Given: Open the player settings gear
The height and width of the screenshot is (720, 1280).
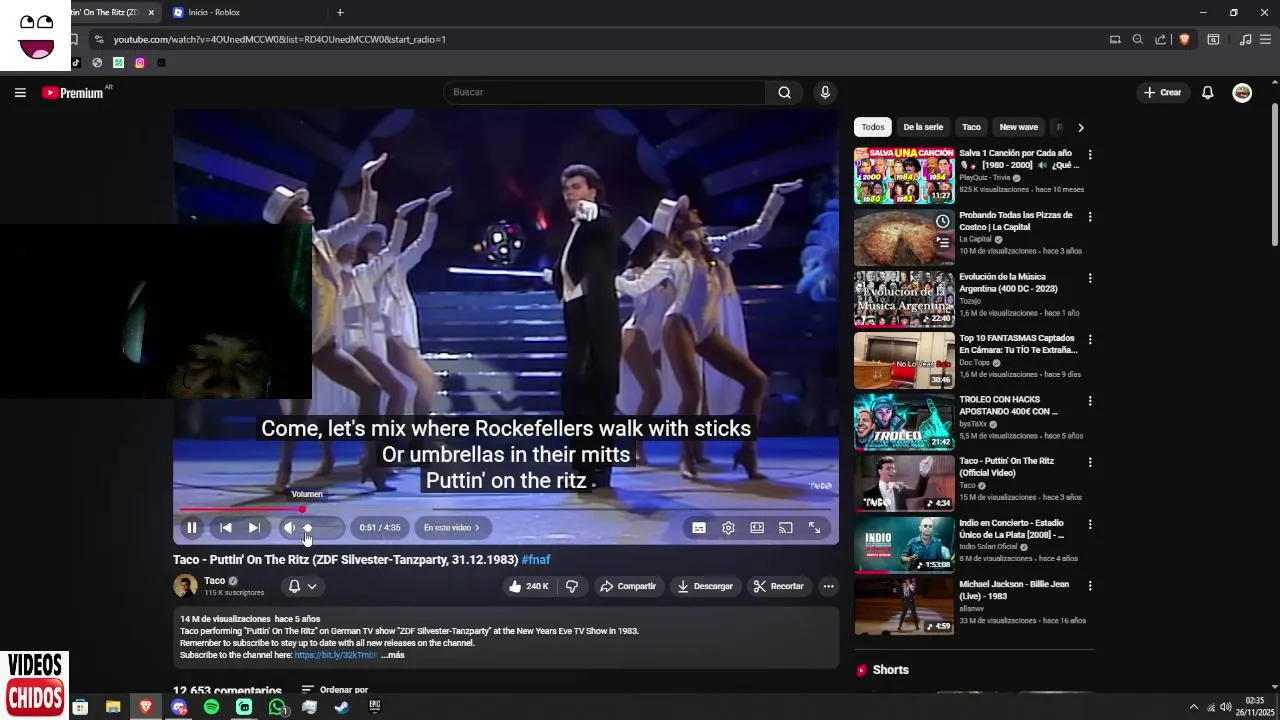Looking at the screenshot, I should [728, 528].
